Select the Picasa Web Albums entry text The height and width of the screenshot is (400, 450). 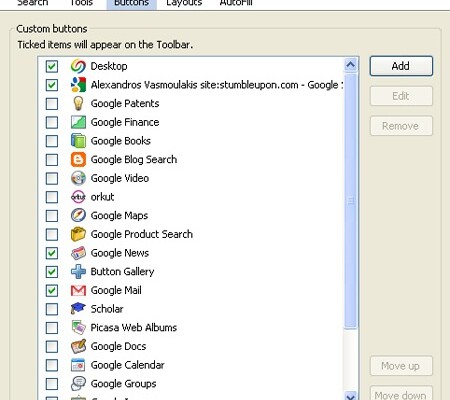(x=134, y=328)
